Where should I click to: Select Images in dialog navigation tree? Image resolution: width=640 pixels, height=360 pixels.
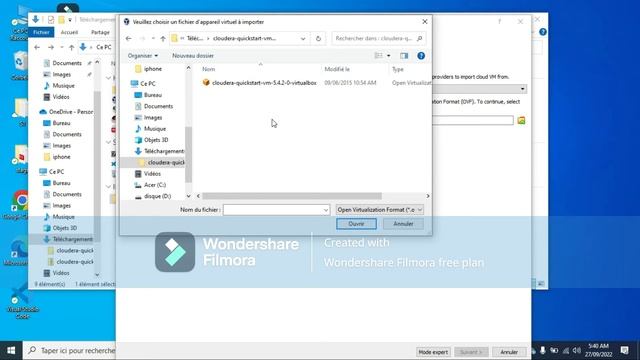point(153,118)
